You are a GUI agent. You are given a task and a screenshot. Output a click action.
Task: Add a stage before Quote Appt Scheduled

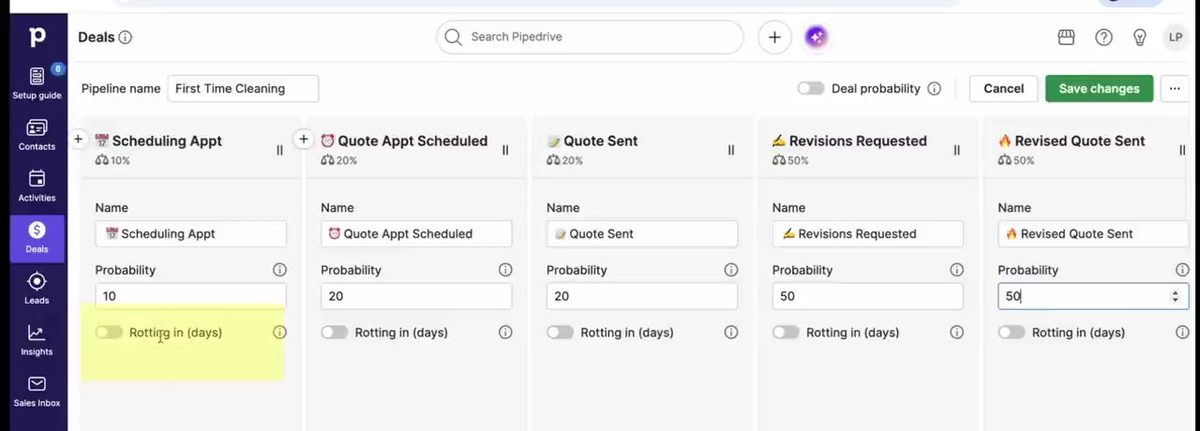[304, 139]
